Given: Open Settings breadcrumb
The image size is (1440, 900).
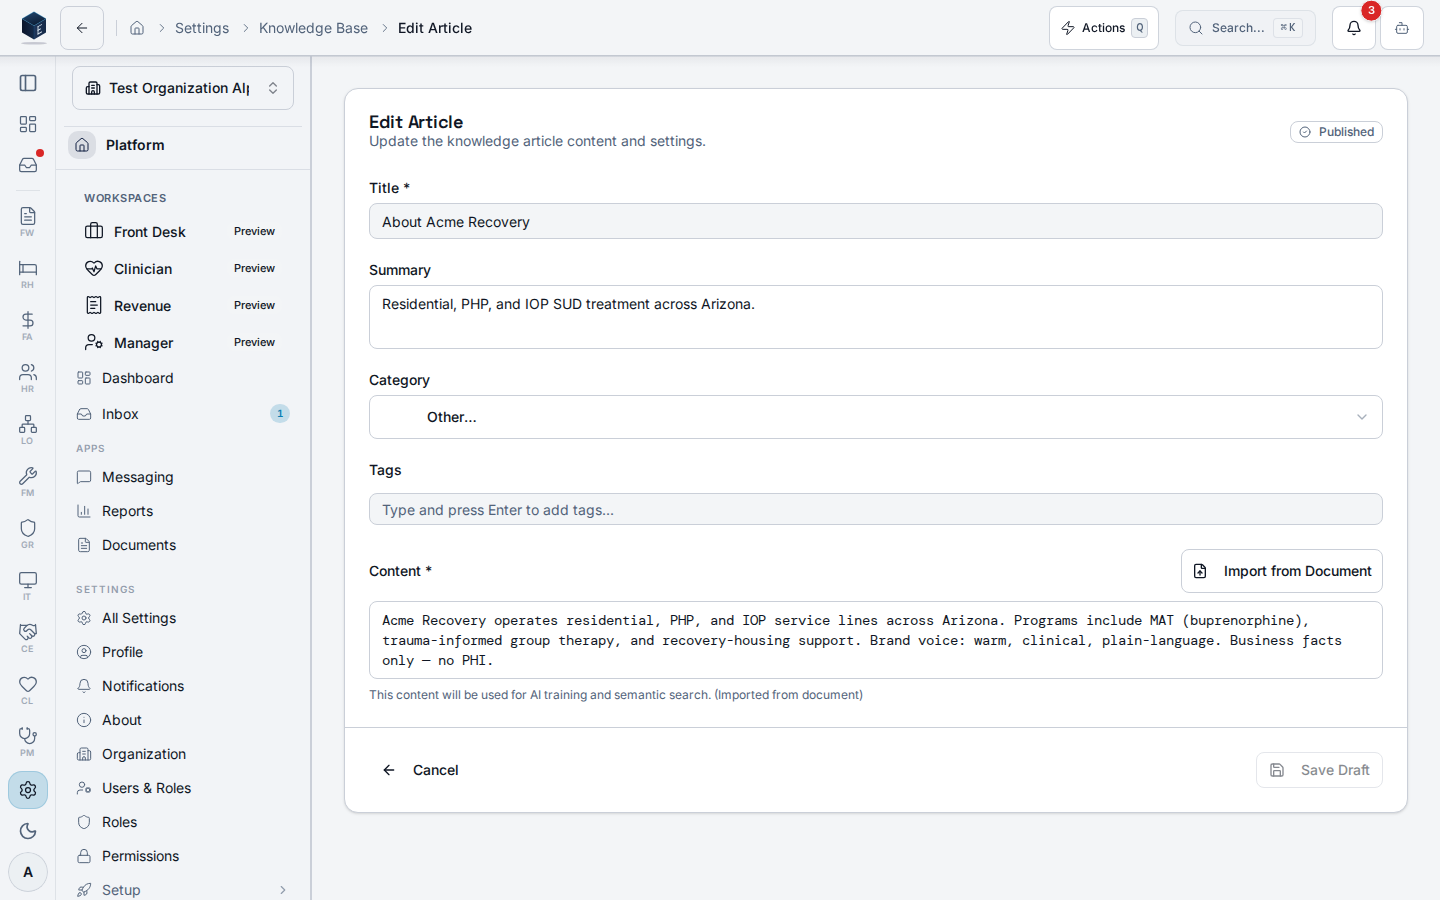Looking at the screenshot, I should click(x=202, y=28).
